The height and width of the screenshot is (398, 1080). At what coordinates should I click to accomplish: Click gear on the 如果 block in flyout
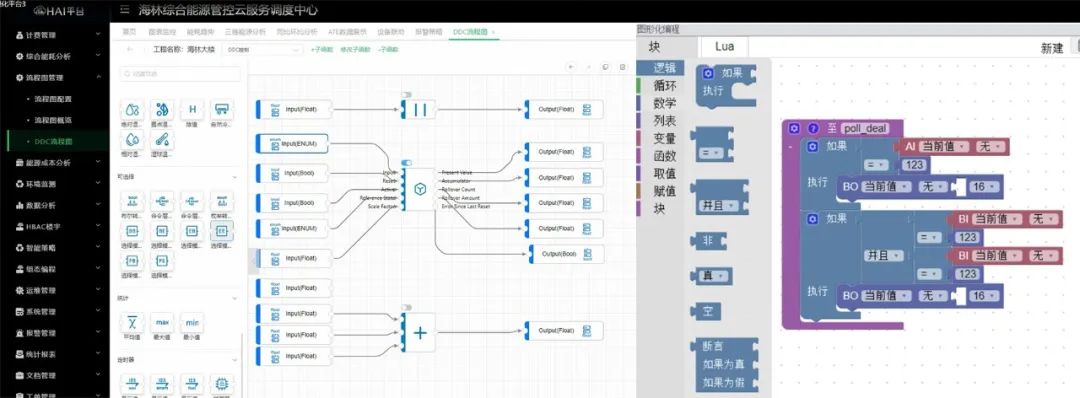(x=708, y=73)
